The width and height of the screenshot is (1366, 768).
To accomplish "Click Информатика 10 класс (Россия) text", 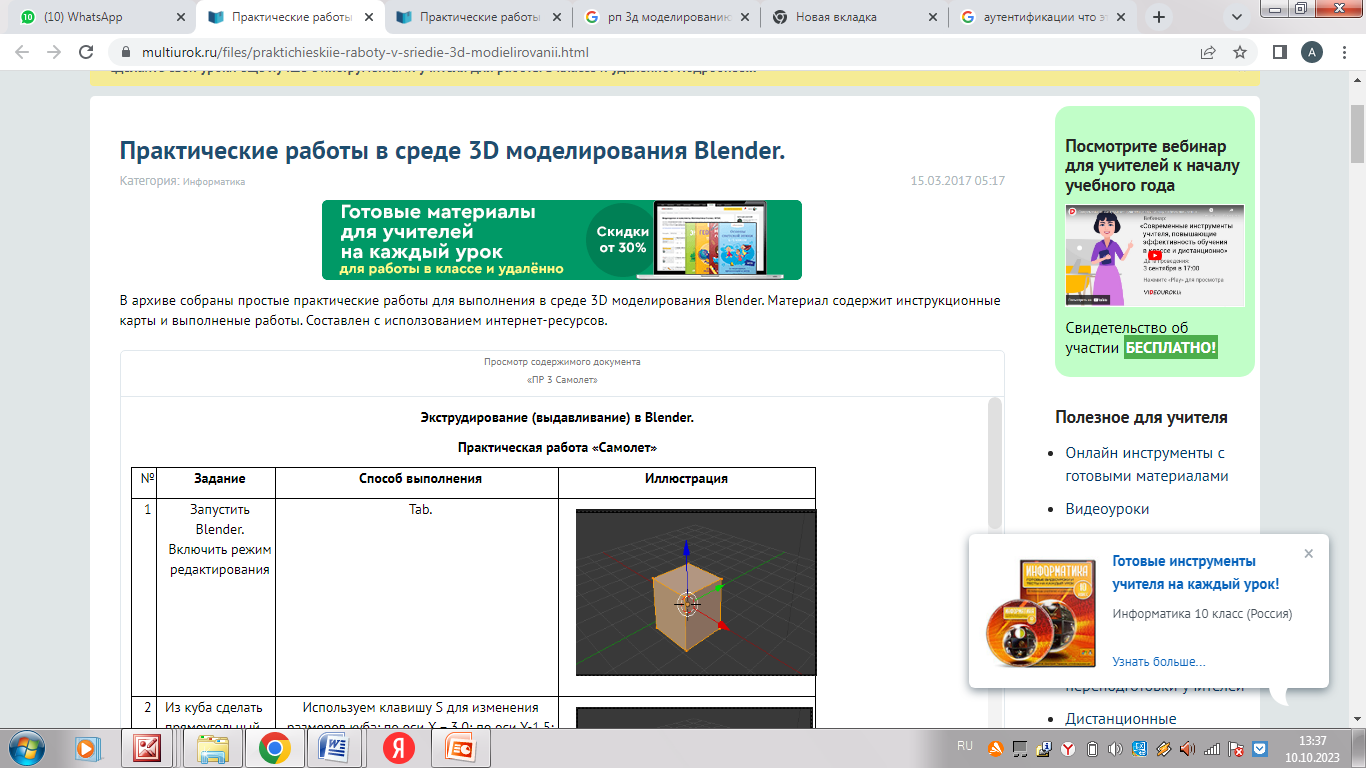I will click(1202, 614).
